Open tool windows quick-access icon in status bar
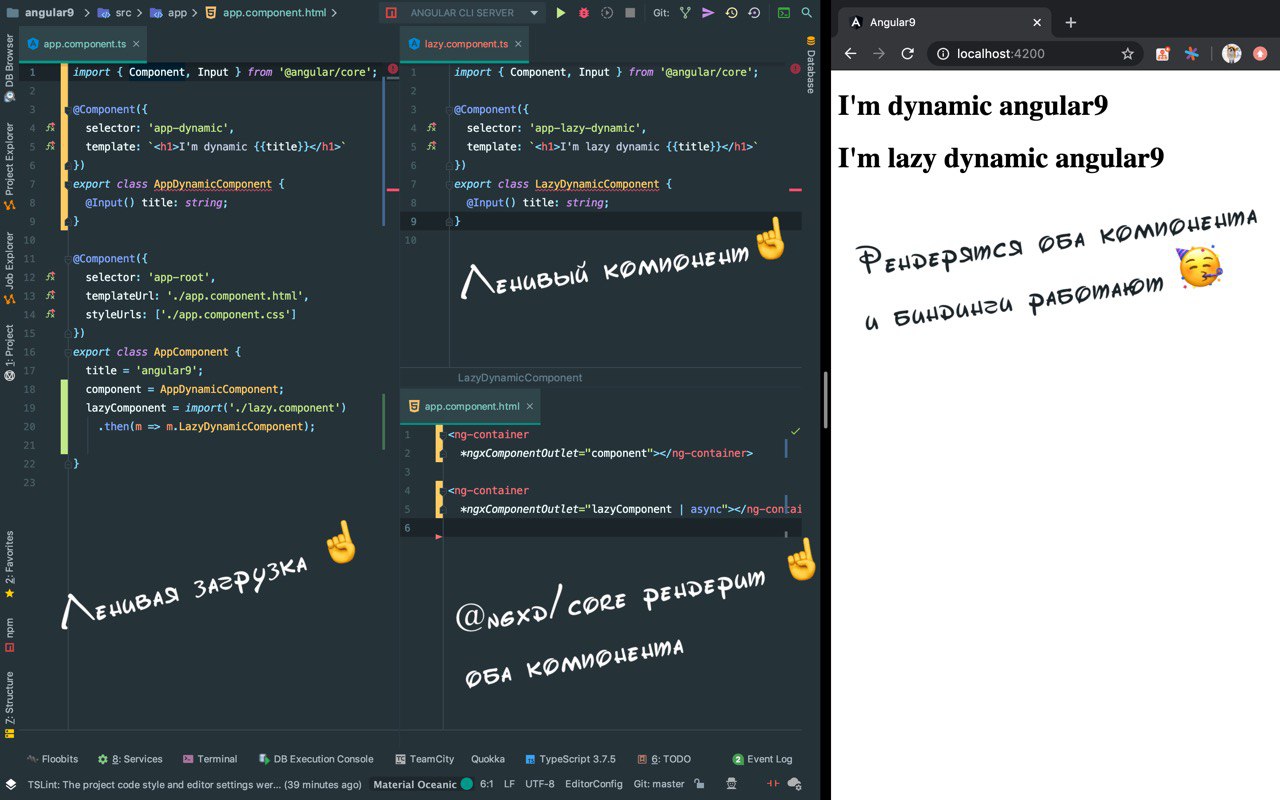 (10, 784)
